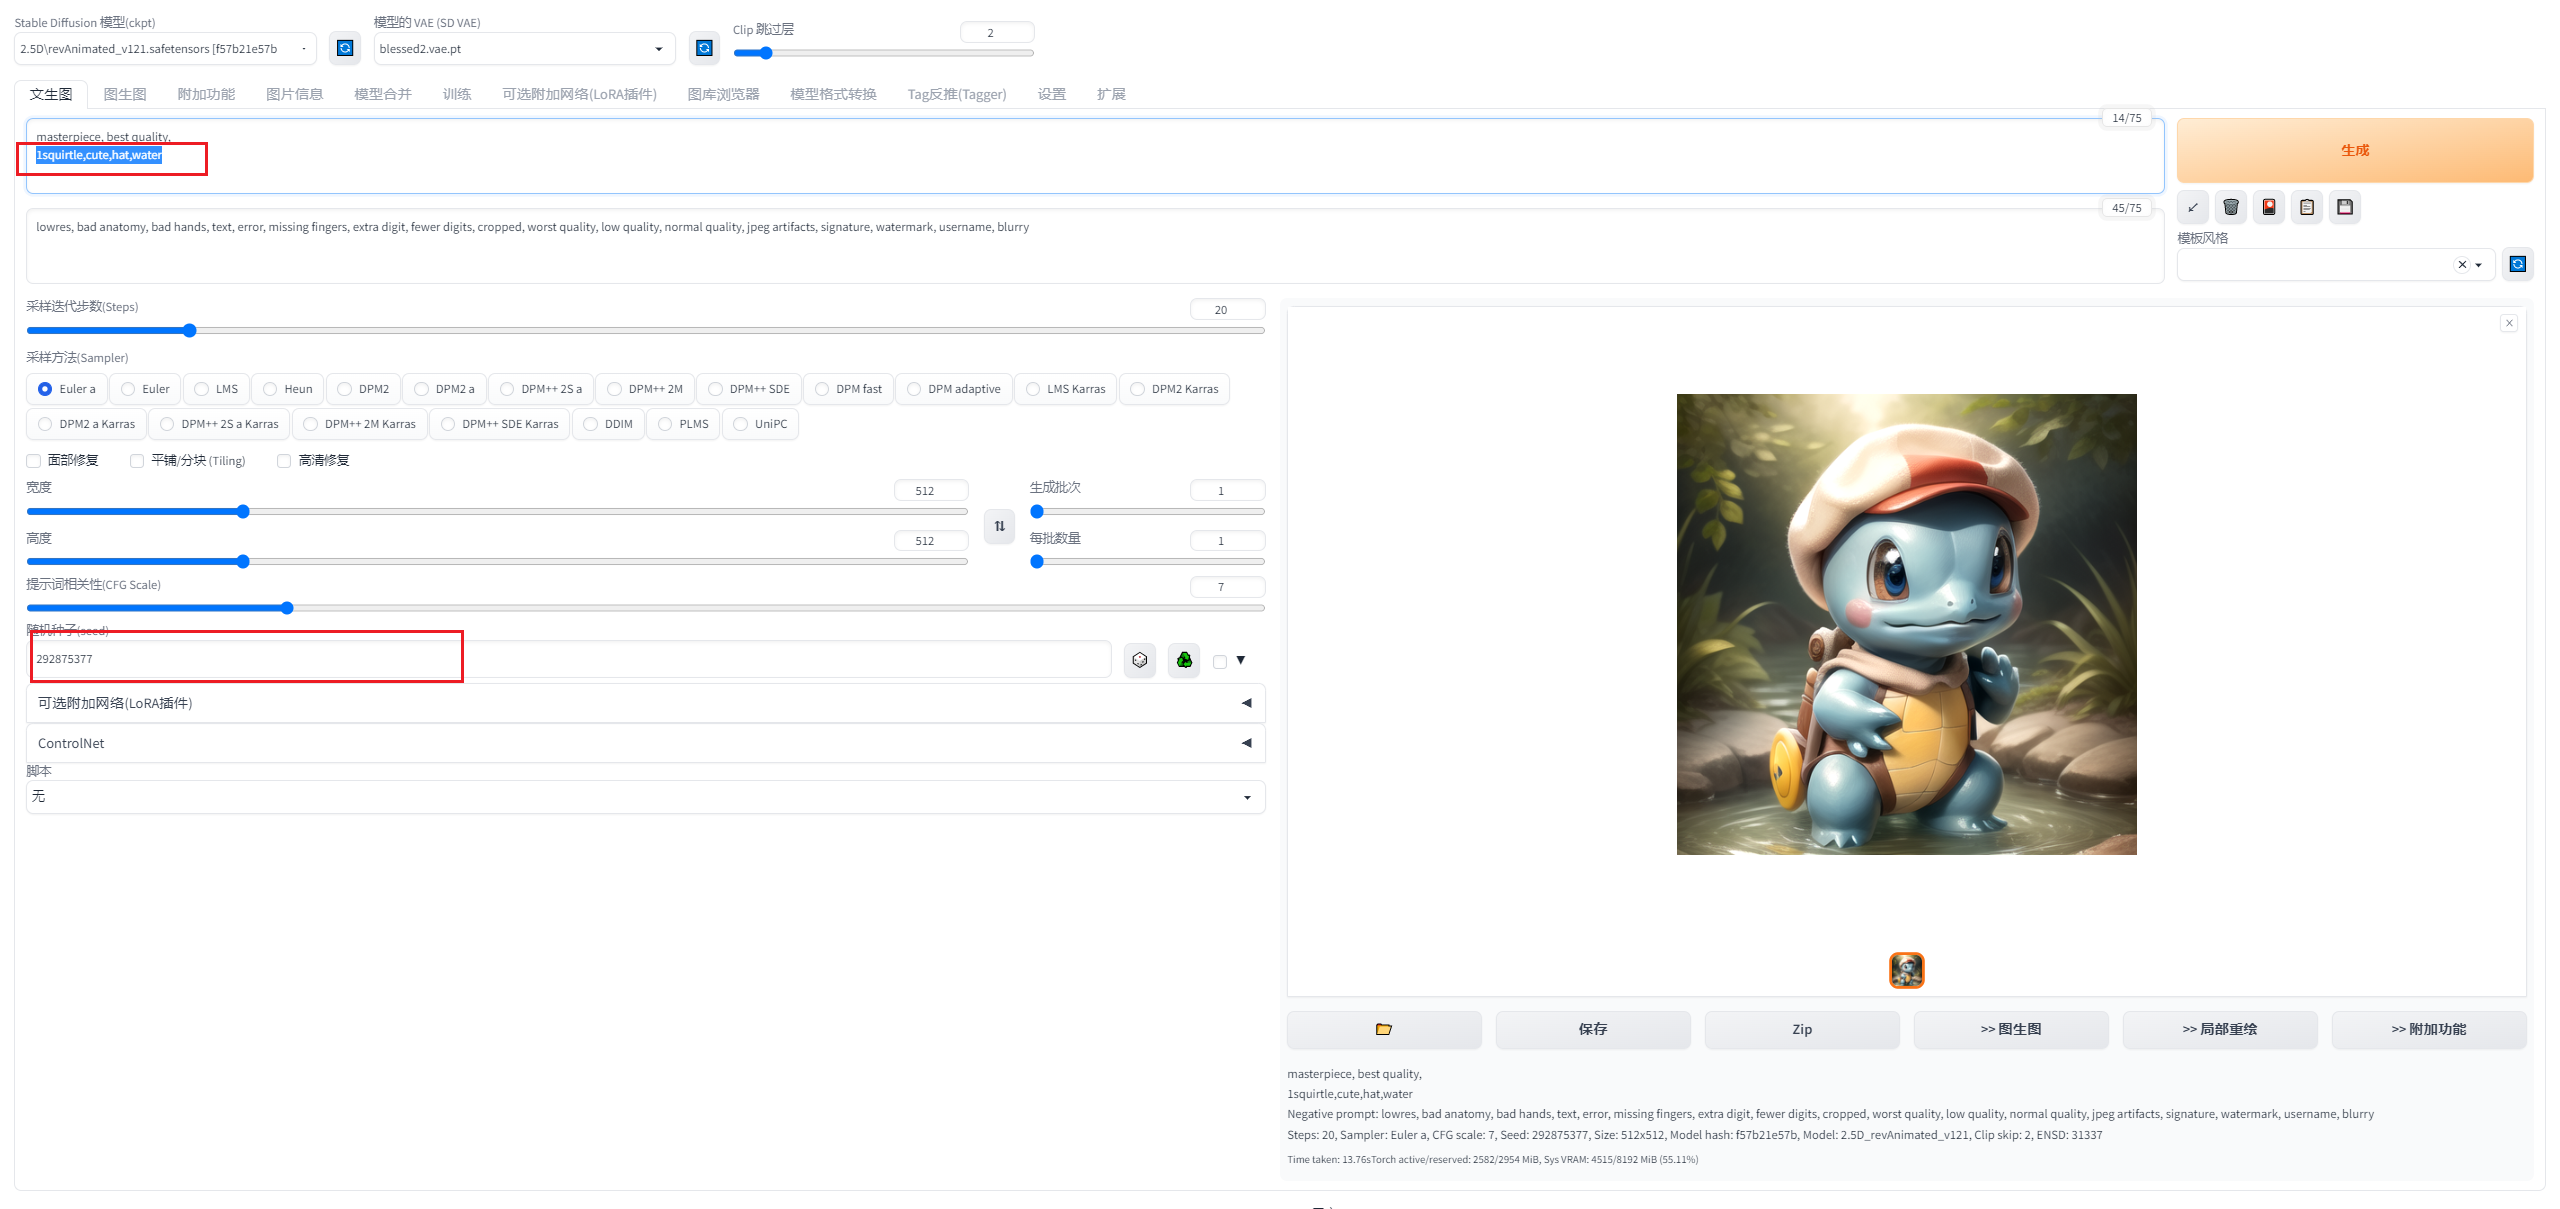This screenshot has height=1209, width=2560.
Task: Open the Tag反推(Tagger) tab
Action: point(957,94)
